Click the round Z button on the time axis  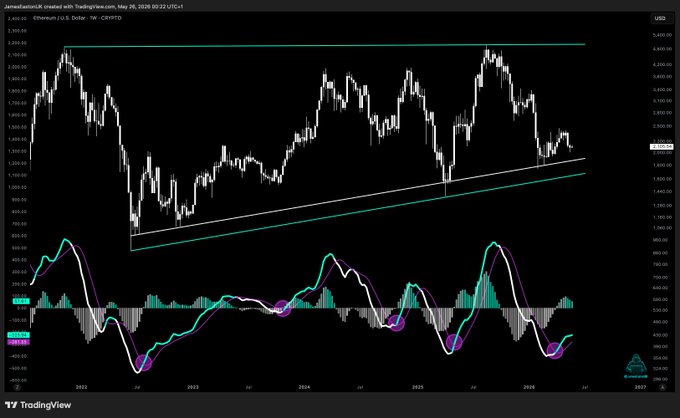(17, 387)
